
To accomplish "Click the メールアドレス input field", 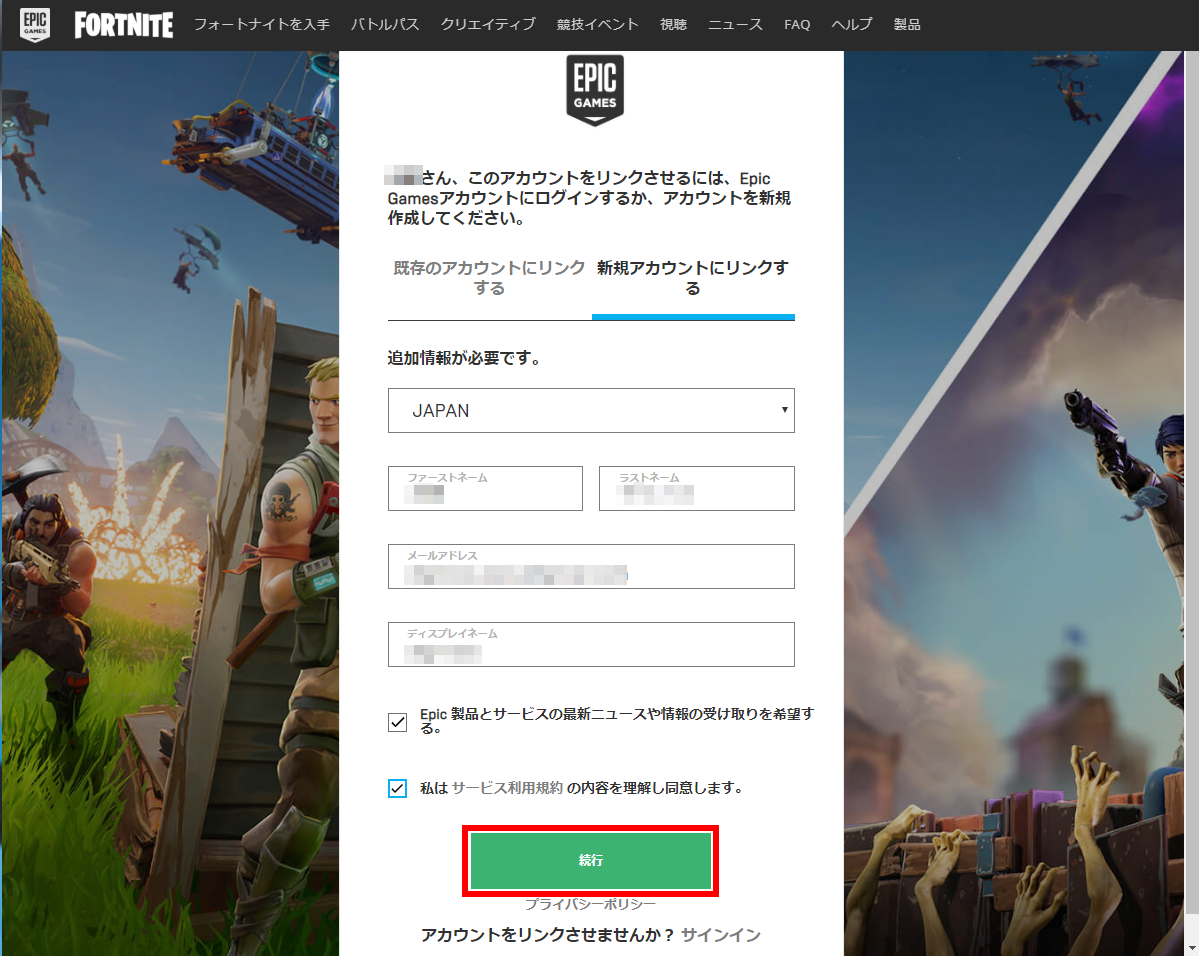I will [591, 566].
